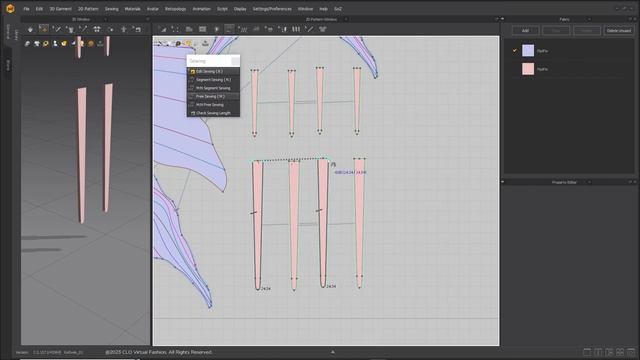Screen dimensions: 640x360
Task: Open the Avatar menu
Action: (153, 9)
